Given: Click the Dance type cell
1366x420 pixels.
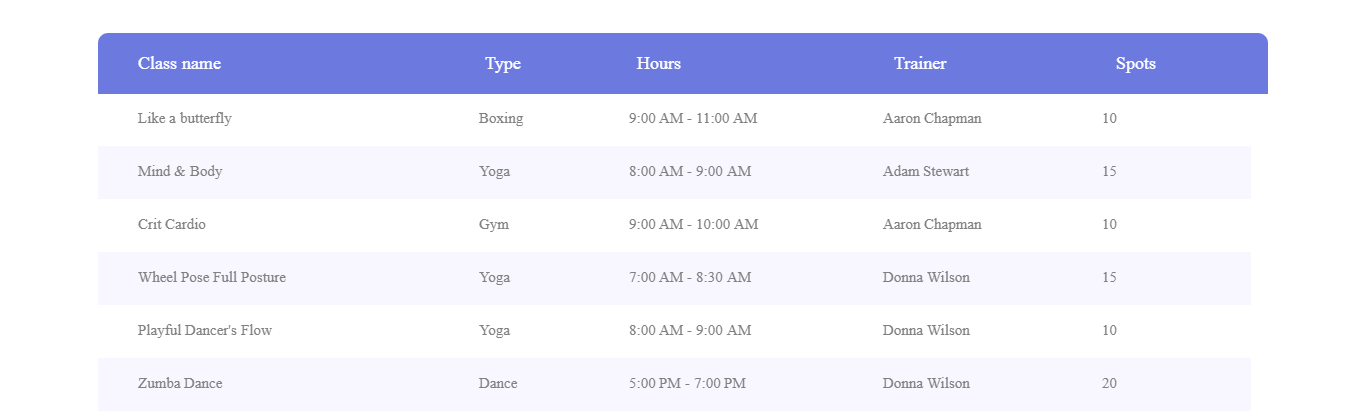Looking at the screenshot, I should [498, 383].
